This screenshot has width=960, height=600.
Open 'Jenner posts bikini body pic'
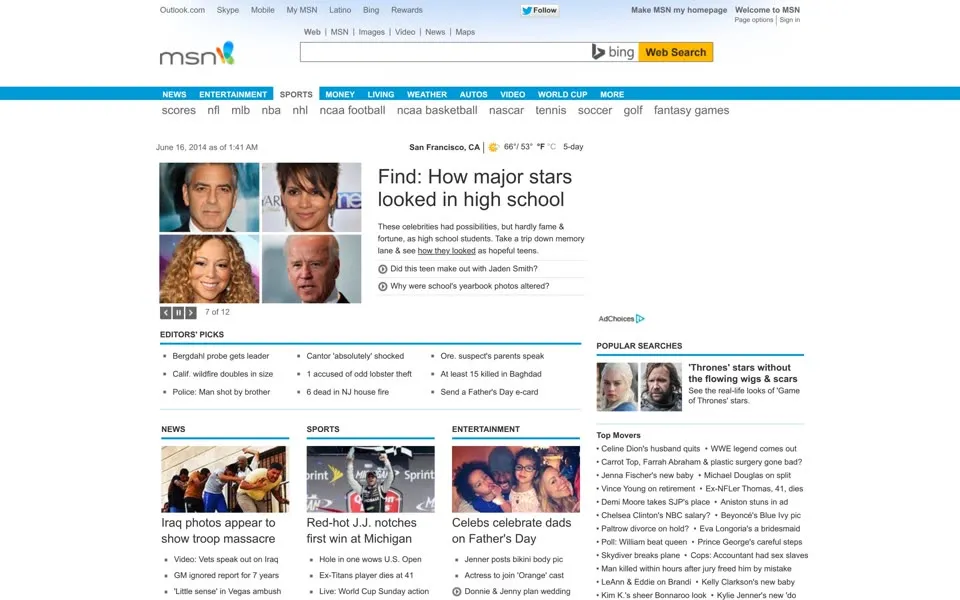coord(514,559)
